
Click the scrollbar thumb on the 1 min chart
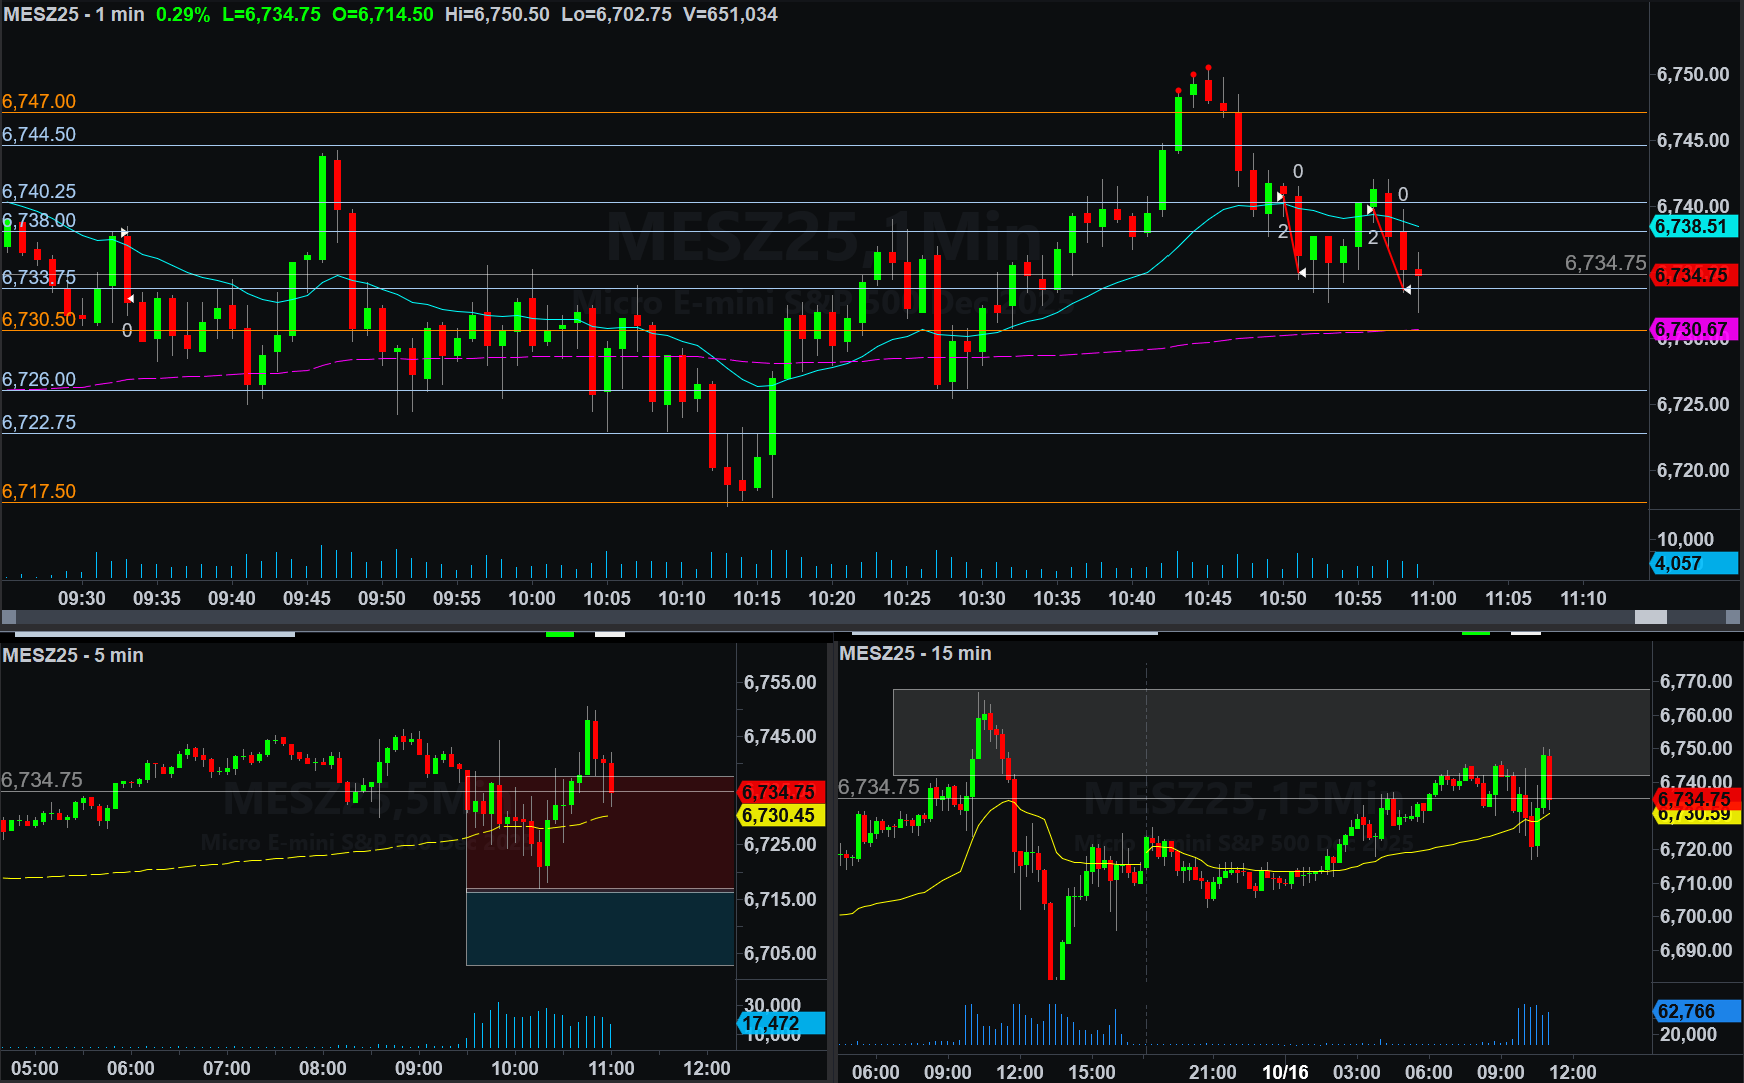point(1650,617)
